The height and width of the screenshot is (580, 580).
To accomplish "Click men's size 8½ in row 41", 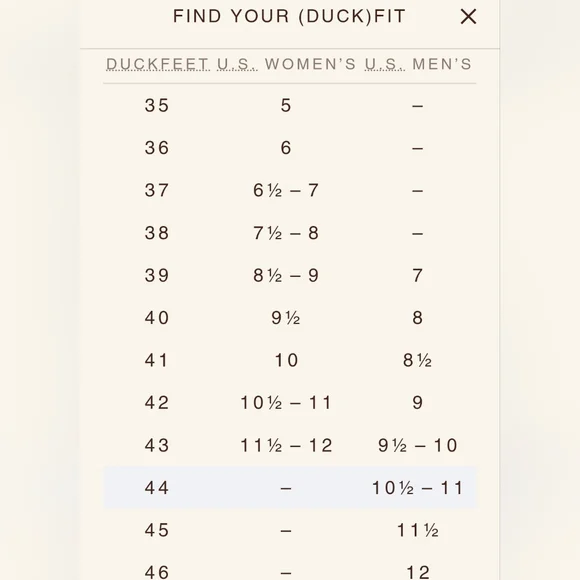I will pos(418,360).
